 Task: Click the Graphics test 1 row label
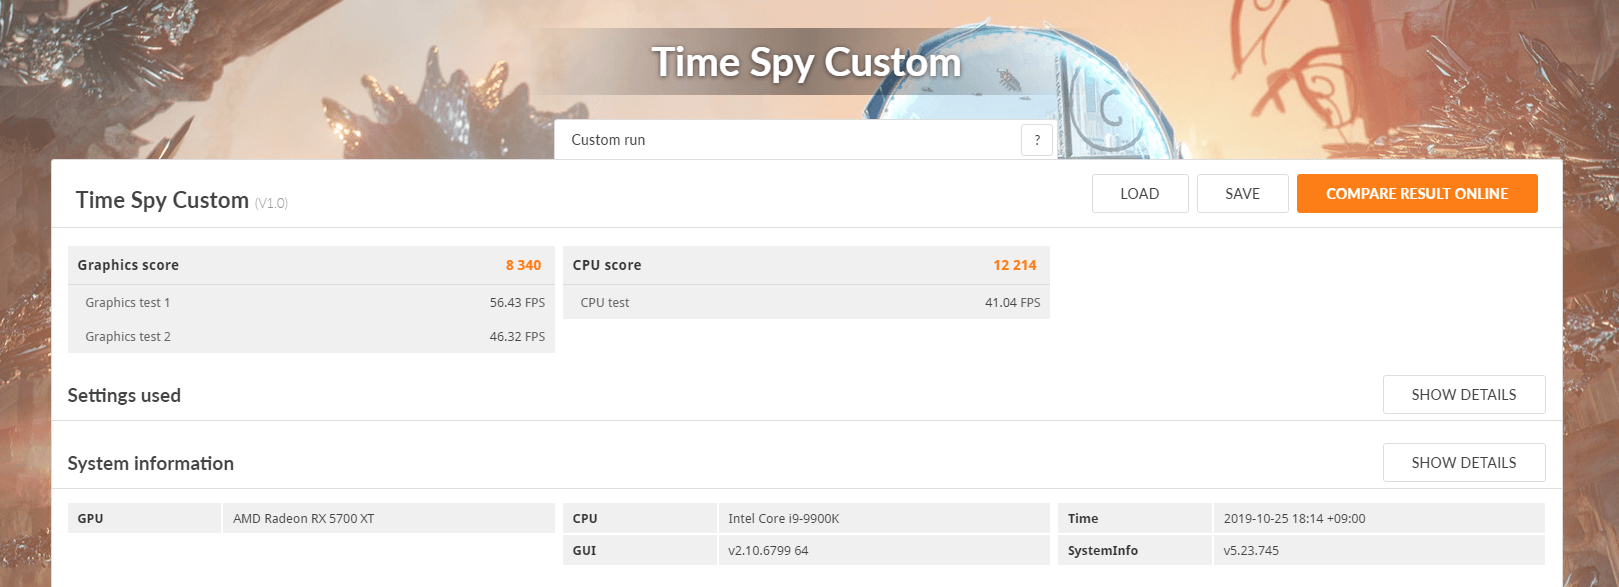click(x=128, y=303)
